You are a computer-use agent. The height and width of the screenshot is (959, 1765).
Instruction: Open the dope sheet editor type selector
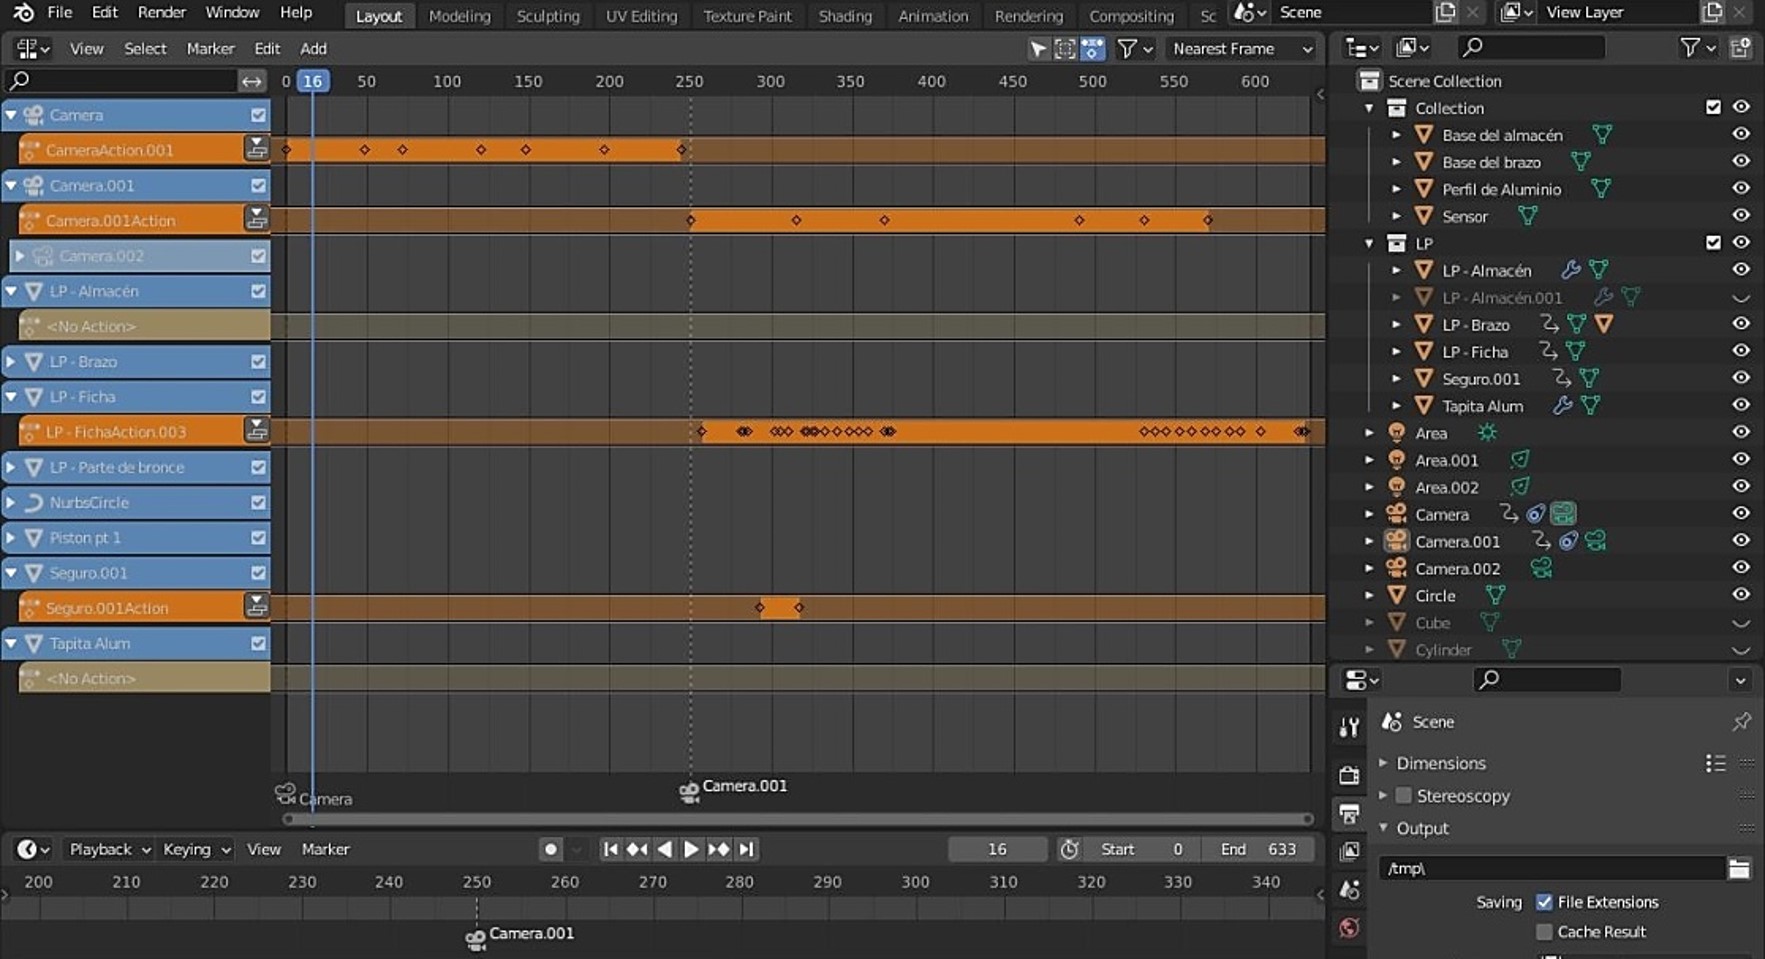click(33, 48)
